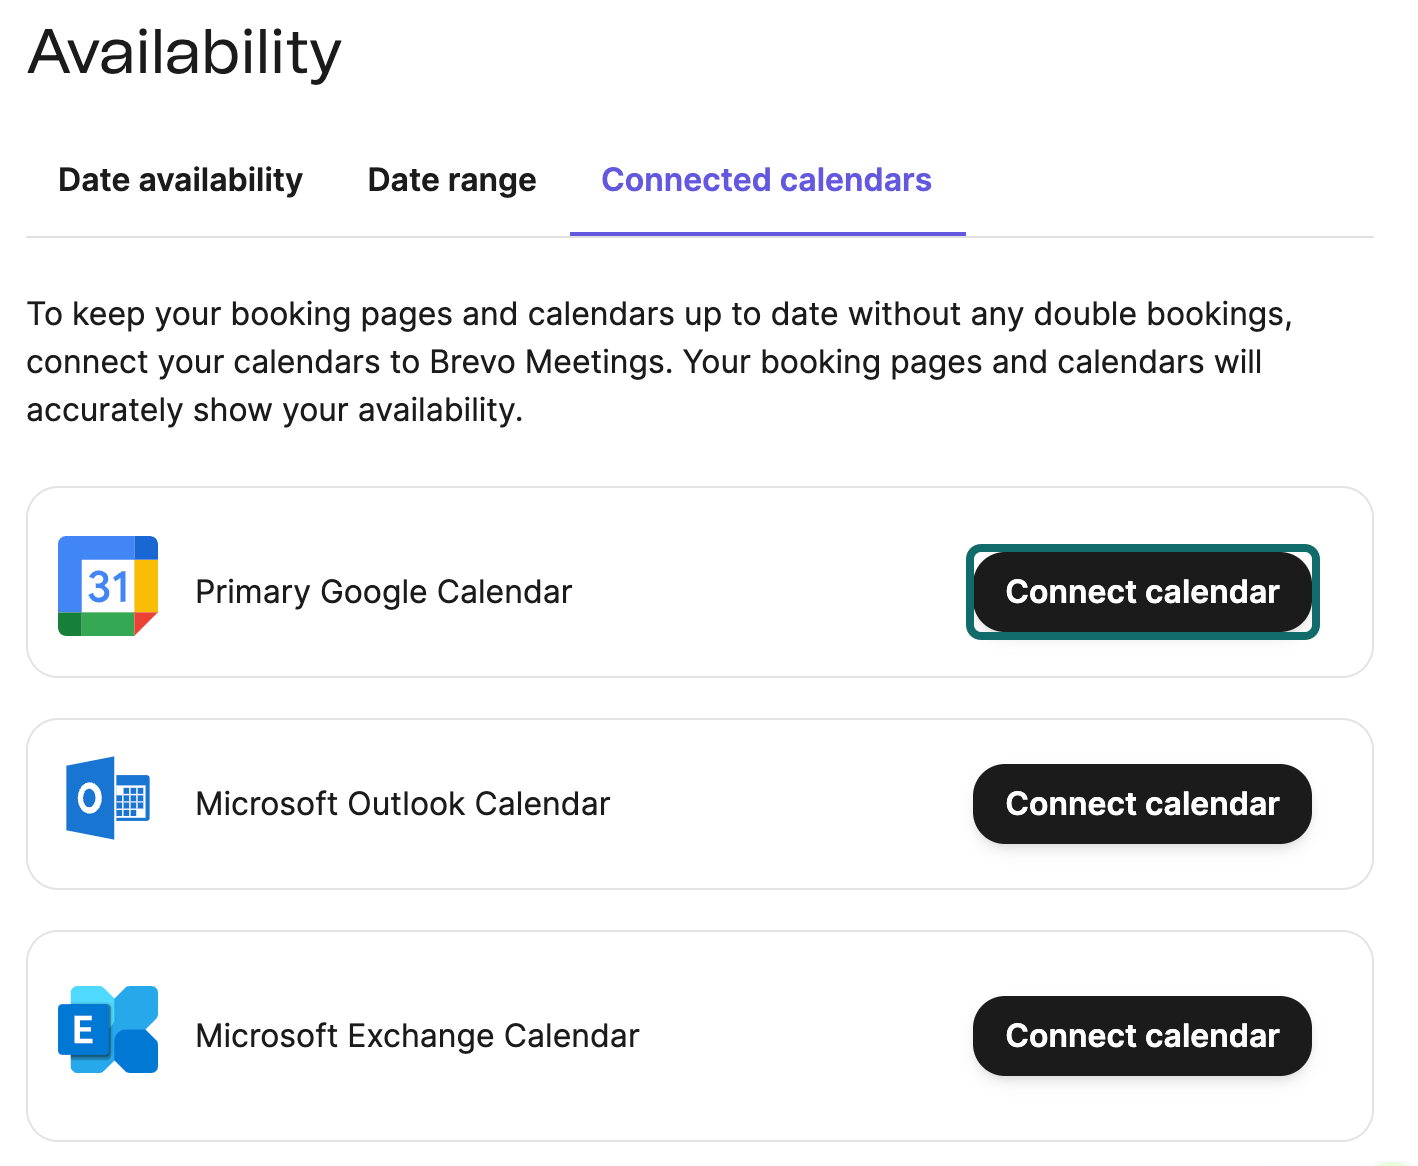The image size is (1418, 1166).
Task: Connect the Microsoft Exchange Calendar
Action: pos(1142,1036)
